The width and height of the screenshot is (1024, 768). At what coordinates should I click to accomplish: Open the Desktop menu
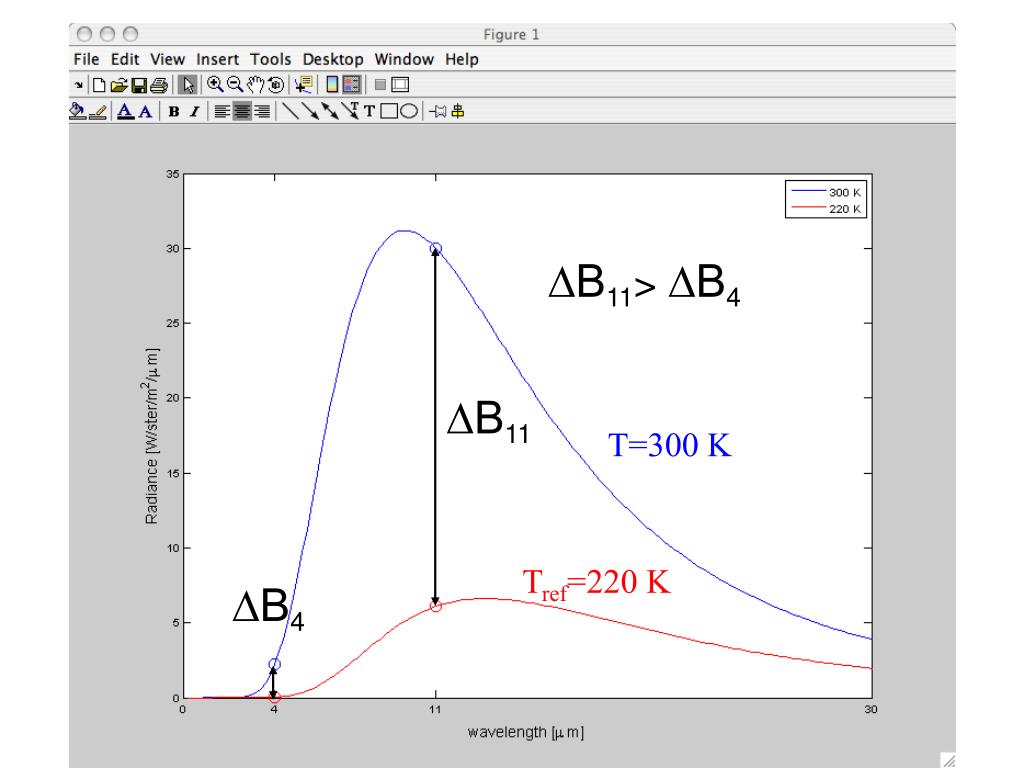click(x=333, y=59)
